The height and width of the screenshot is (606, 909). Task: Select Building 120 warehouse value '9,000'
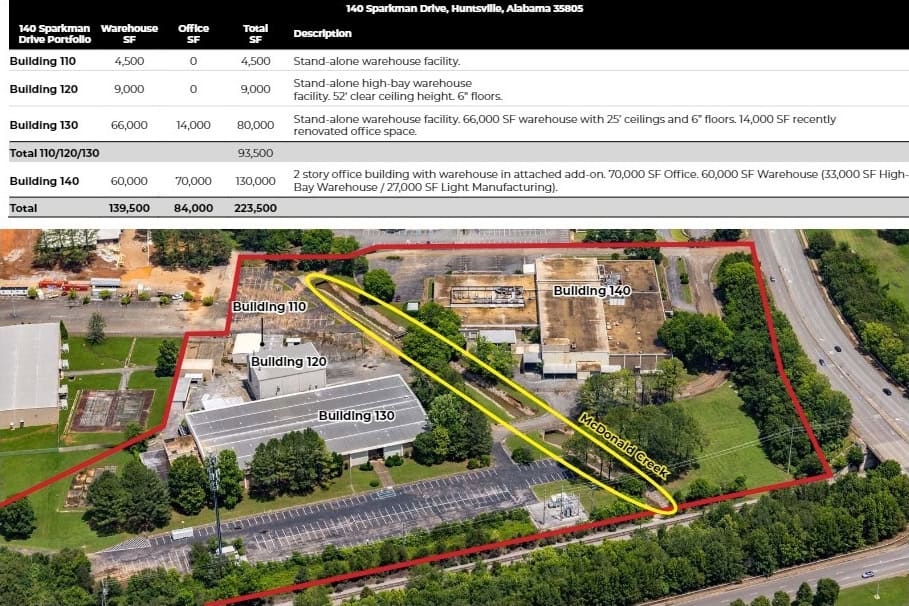(x=129, y=89)
